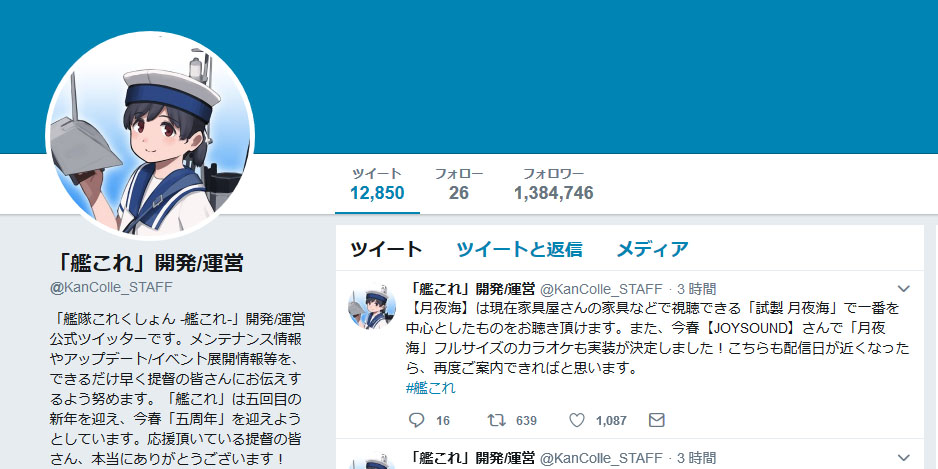Open the large KanColle profile avatar
The width and height of the screenshot is (938, 469).
pyautogui.click(x=150, y=135)
